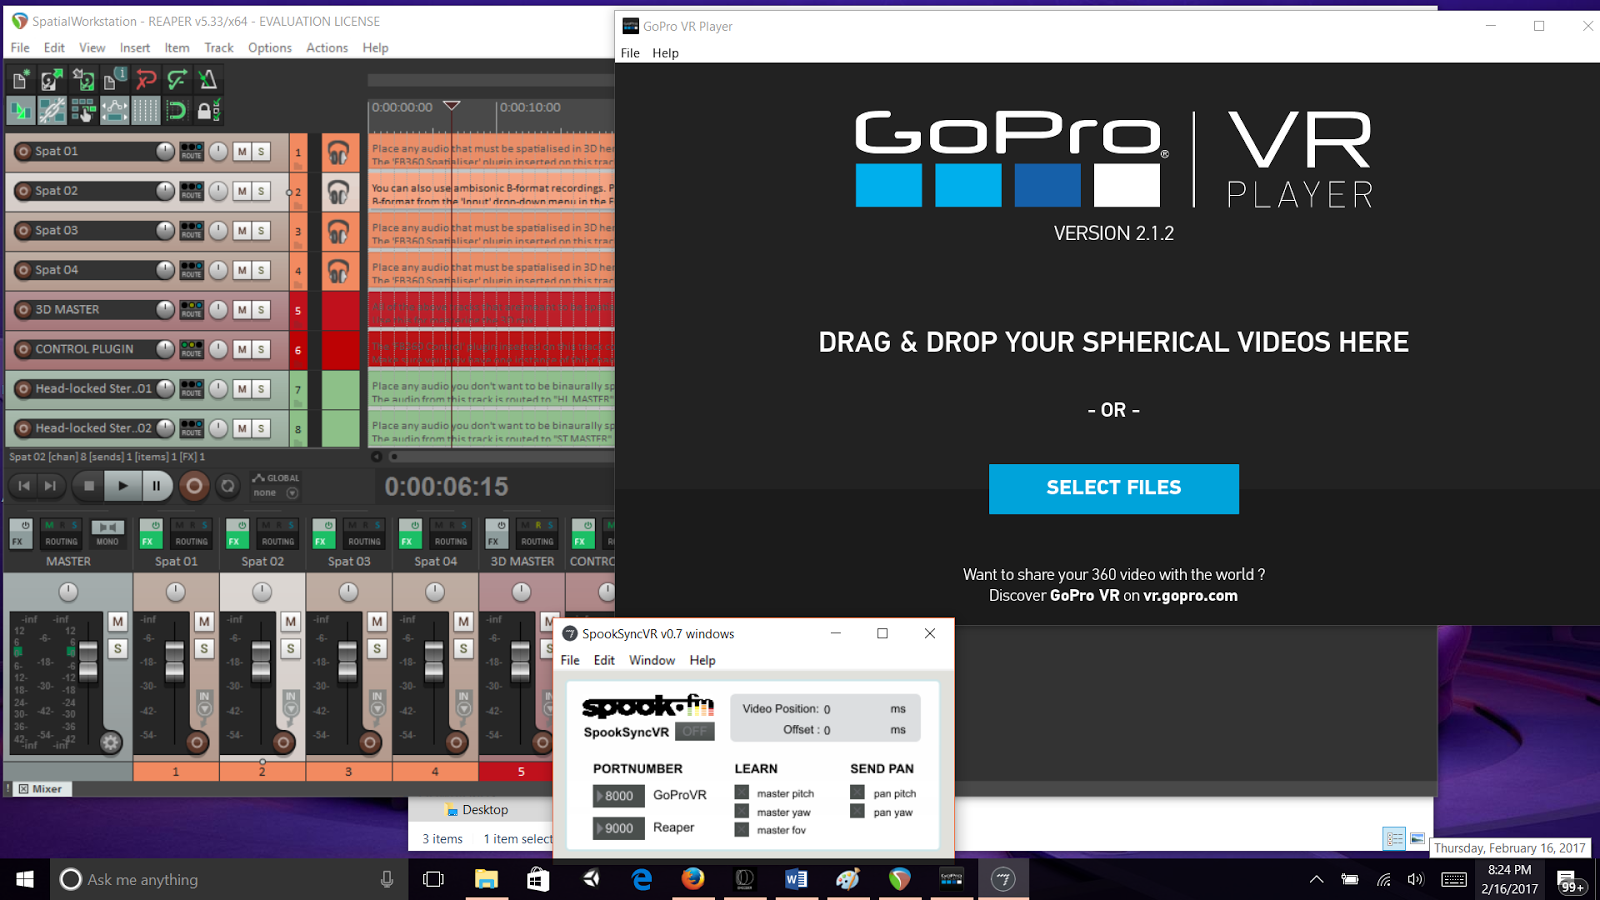Open the Actions menu in REAPER
1600x900 pixels.
coord(326,48)
